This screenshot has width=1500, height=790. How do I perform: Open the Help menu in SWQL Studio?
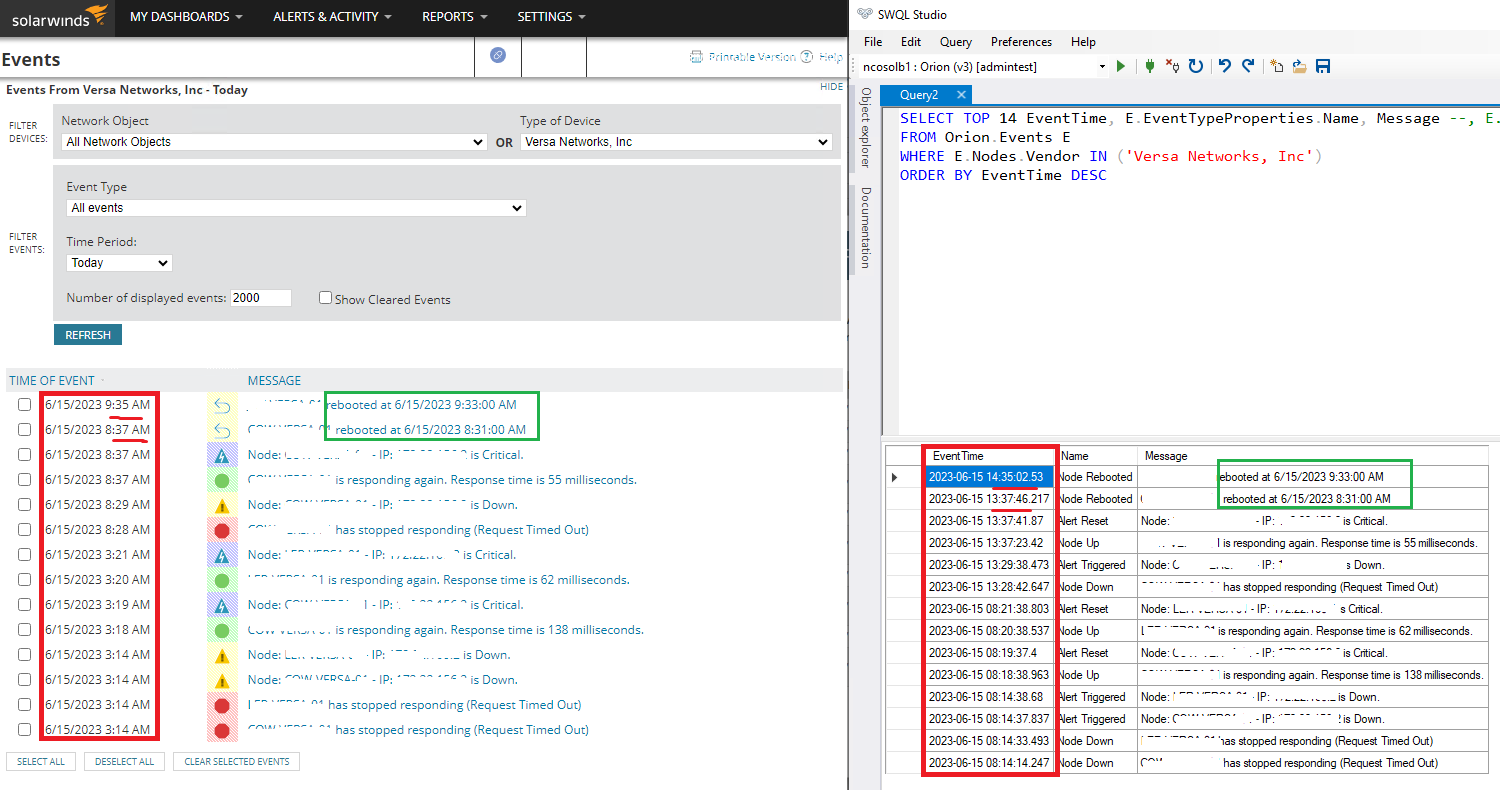pyautogui.click(x=1083, y=42)
